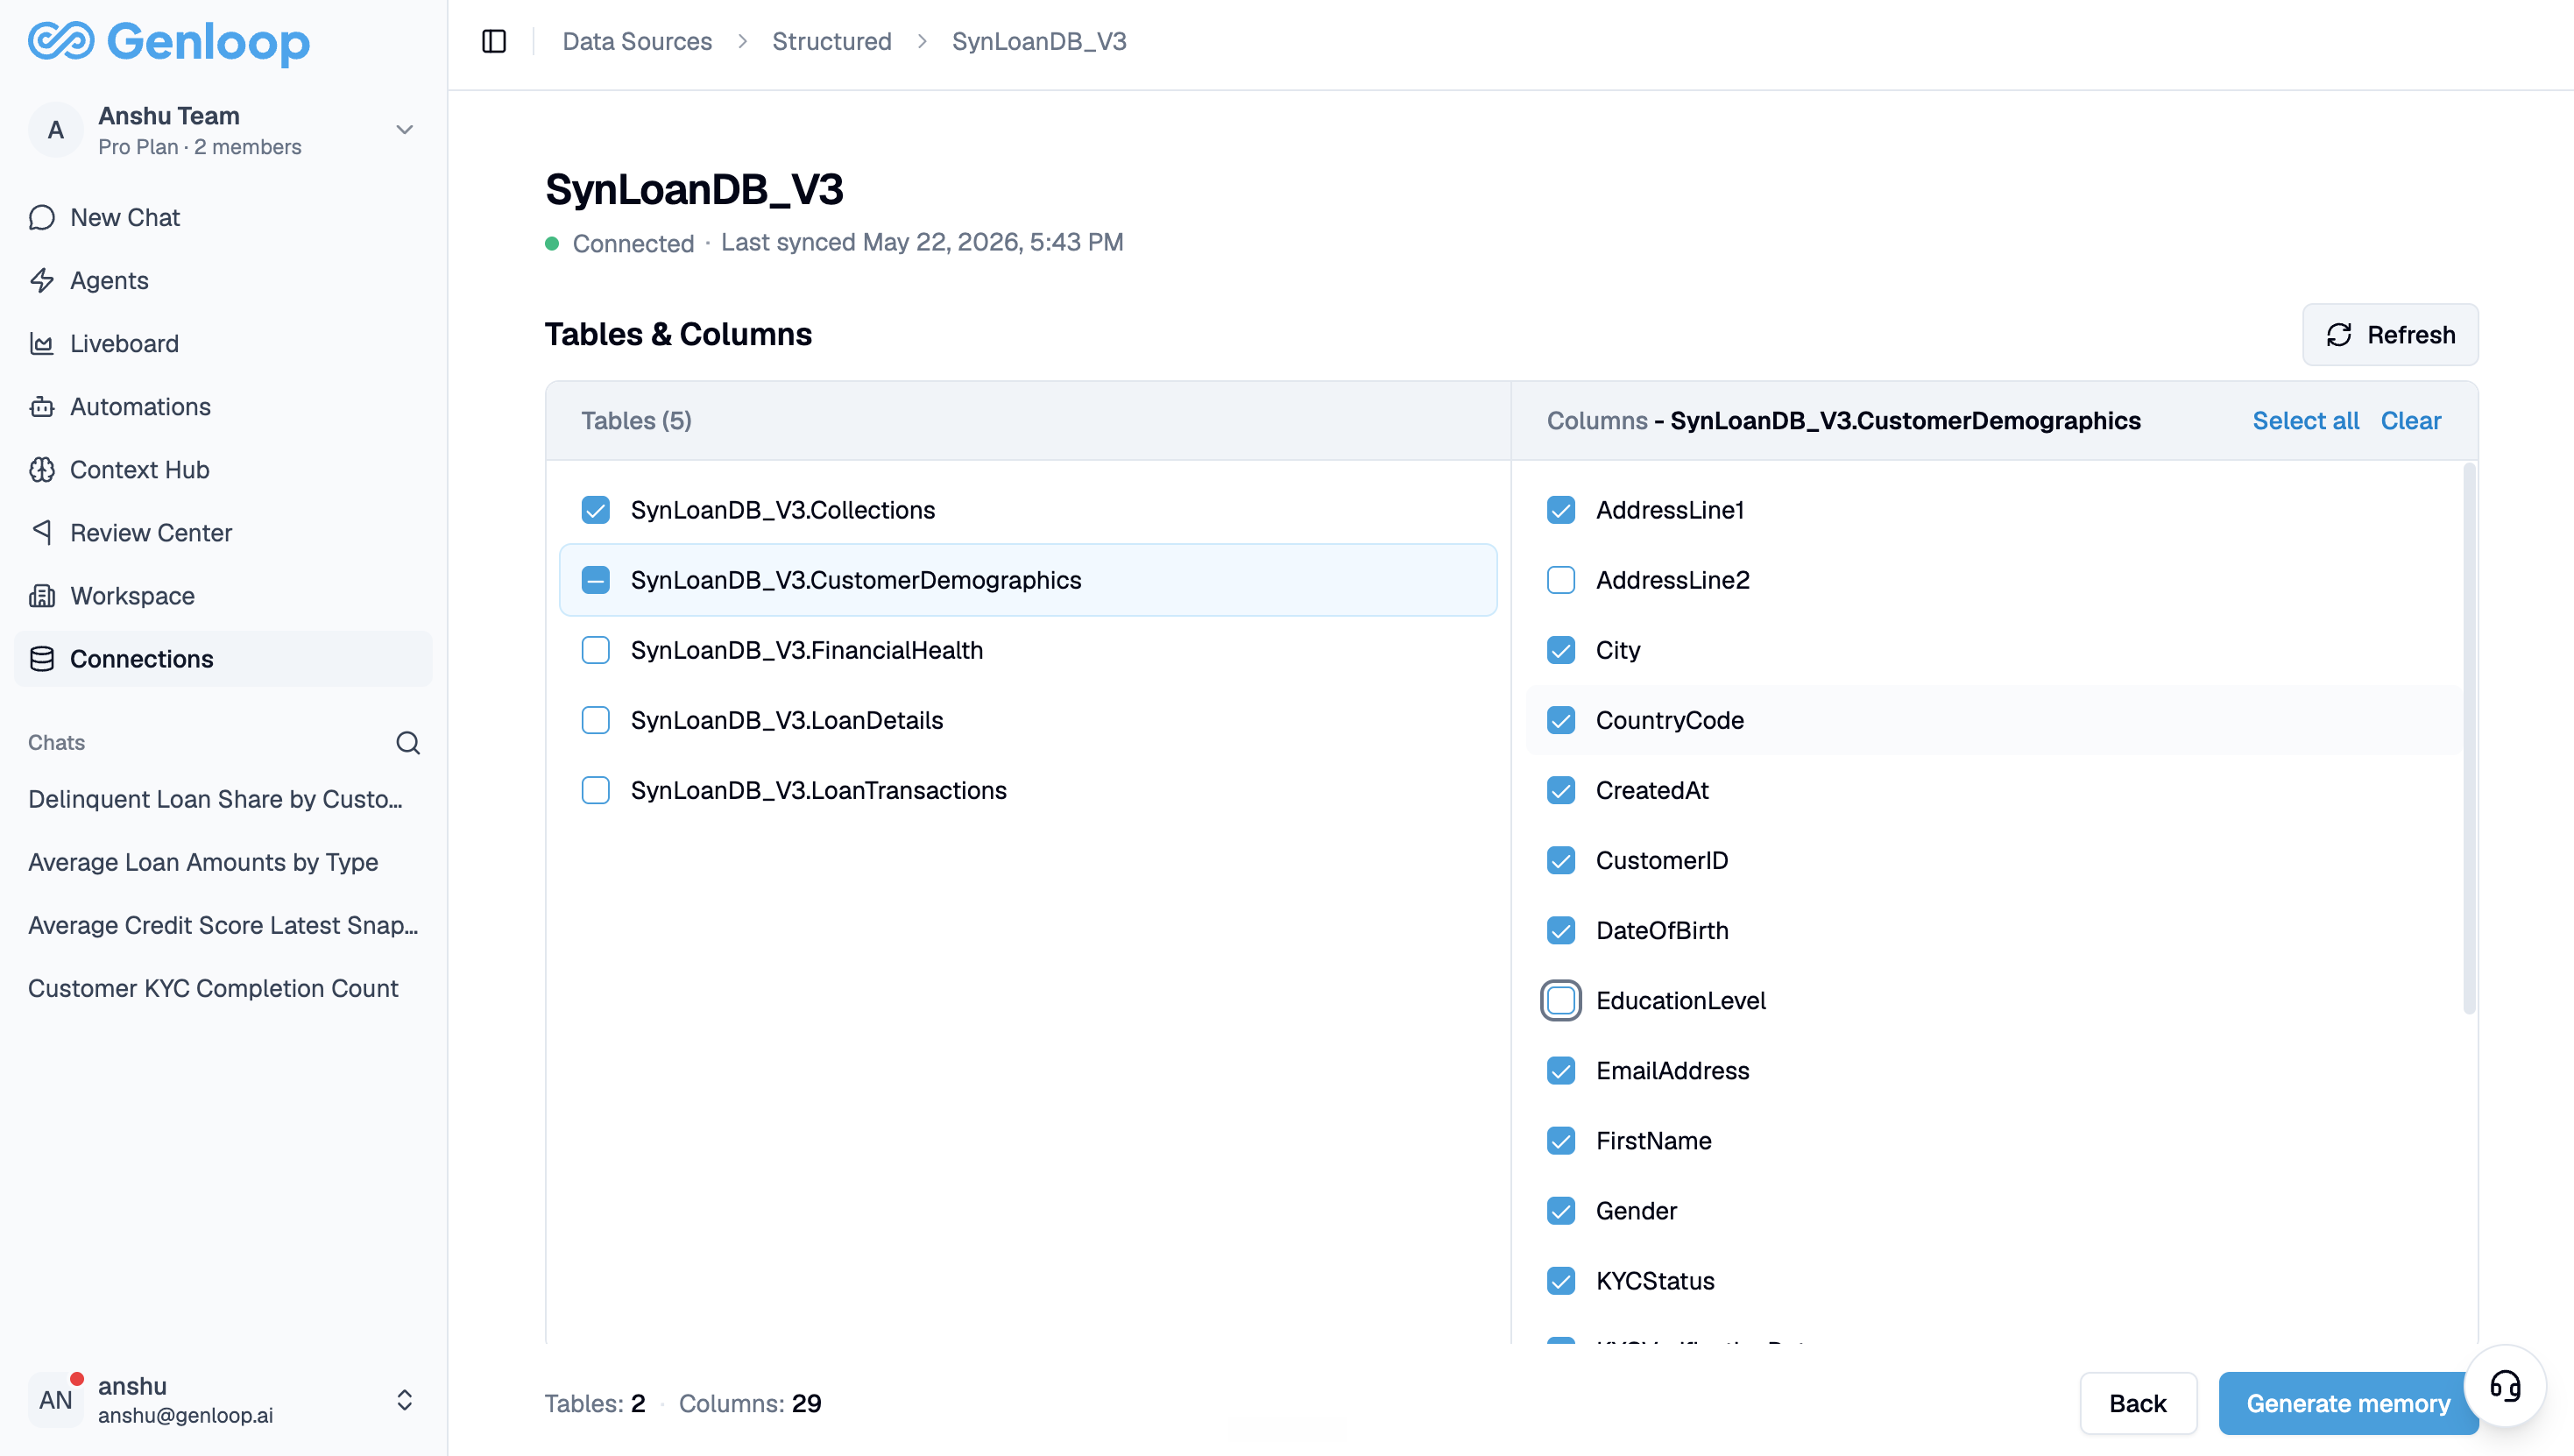This screenshot has height=1456, width=2574.
Task: Go to Data Sources breadcrumb
Action: (637, 41)
